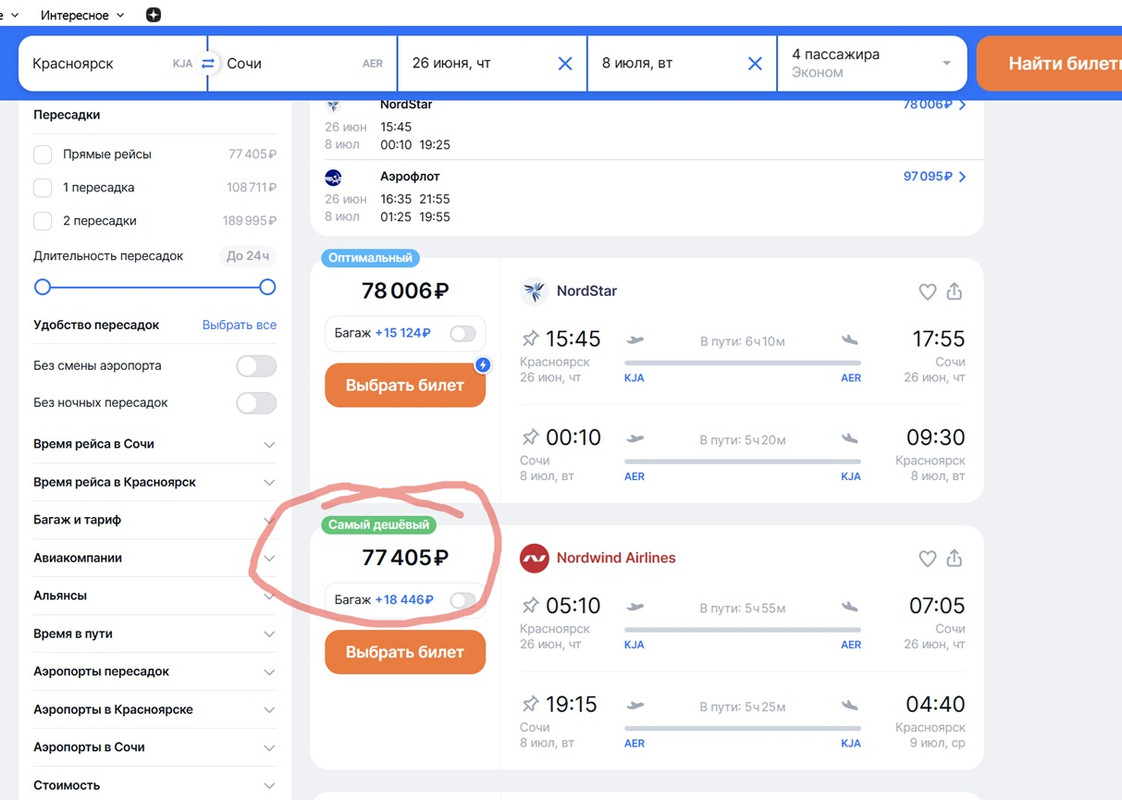Image resolution: width=1122 pixels, height=800 pixels.
Task: Click the Самый дешёвый badge
Action: (379, 525)
